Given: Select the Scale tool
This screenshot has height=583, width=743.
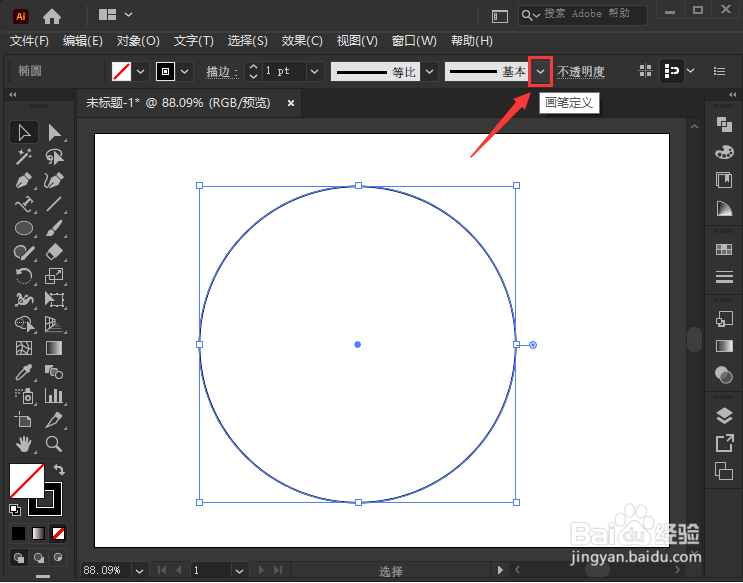Looking at the screenshot, I should pyautogui.click(x=54, y=276).
